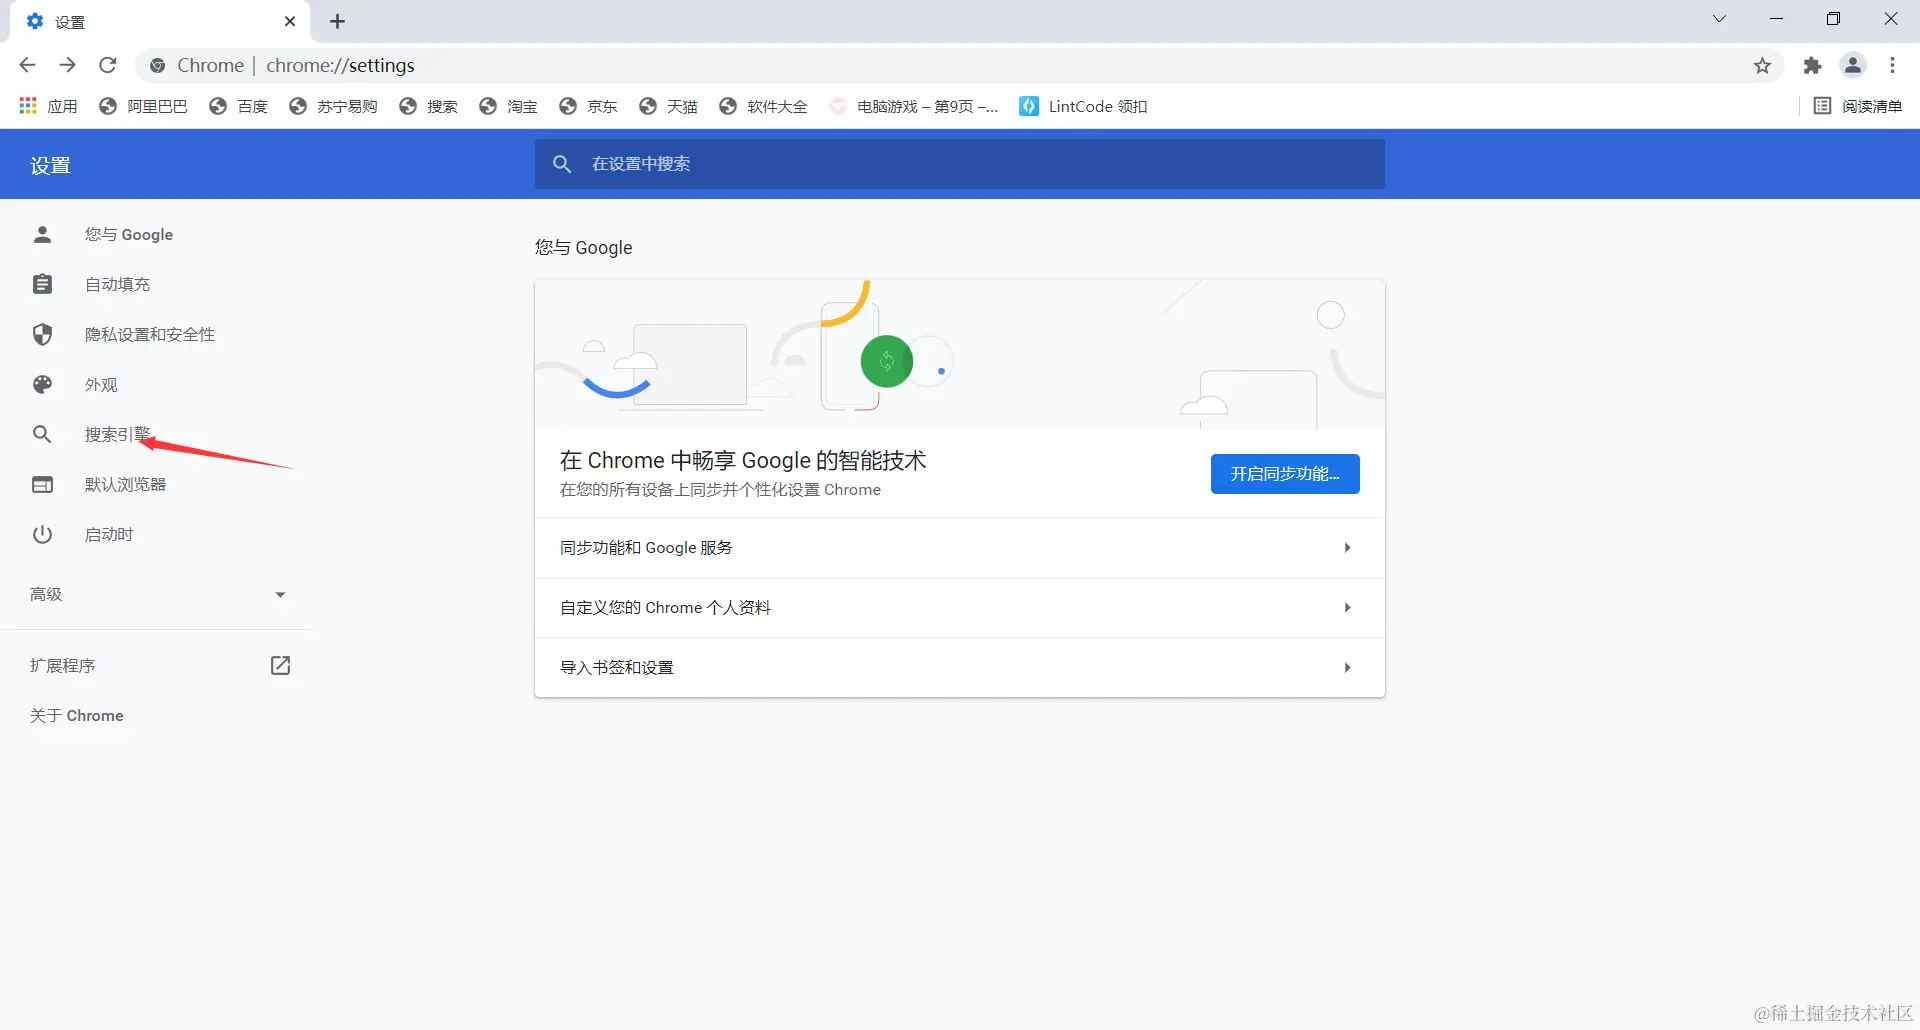The image size is (1920, 1030).
Task: Click the forward navigation arrow
Action: pyautogui.click(x=67, y=65)
